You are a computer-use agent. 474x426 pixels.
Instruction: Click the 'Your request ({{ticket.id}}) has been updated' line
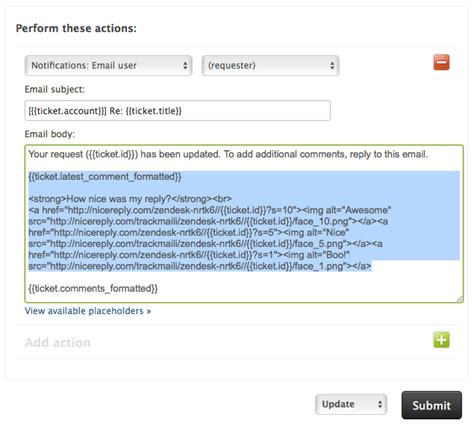click(228, 154)
